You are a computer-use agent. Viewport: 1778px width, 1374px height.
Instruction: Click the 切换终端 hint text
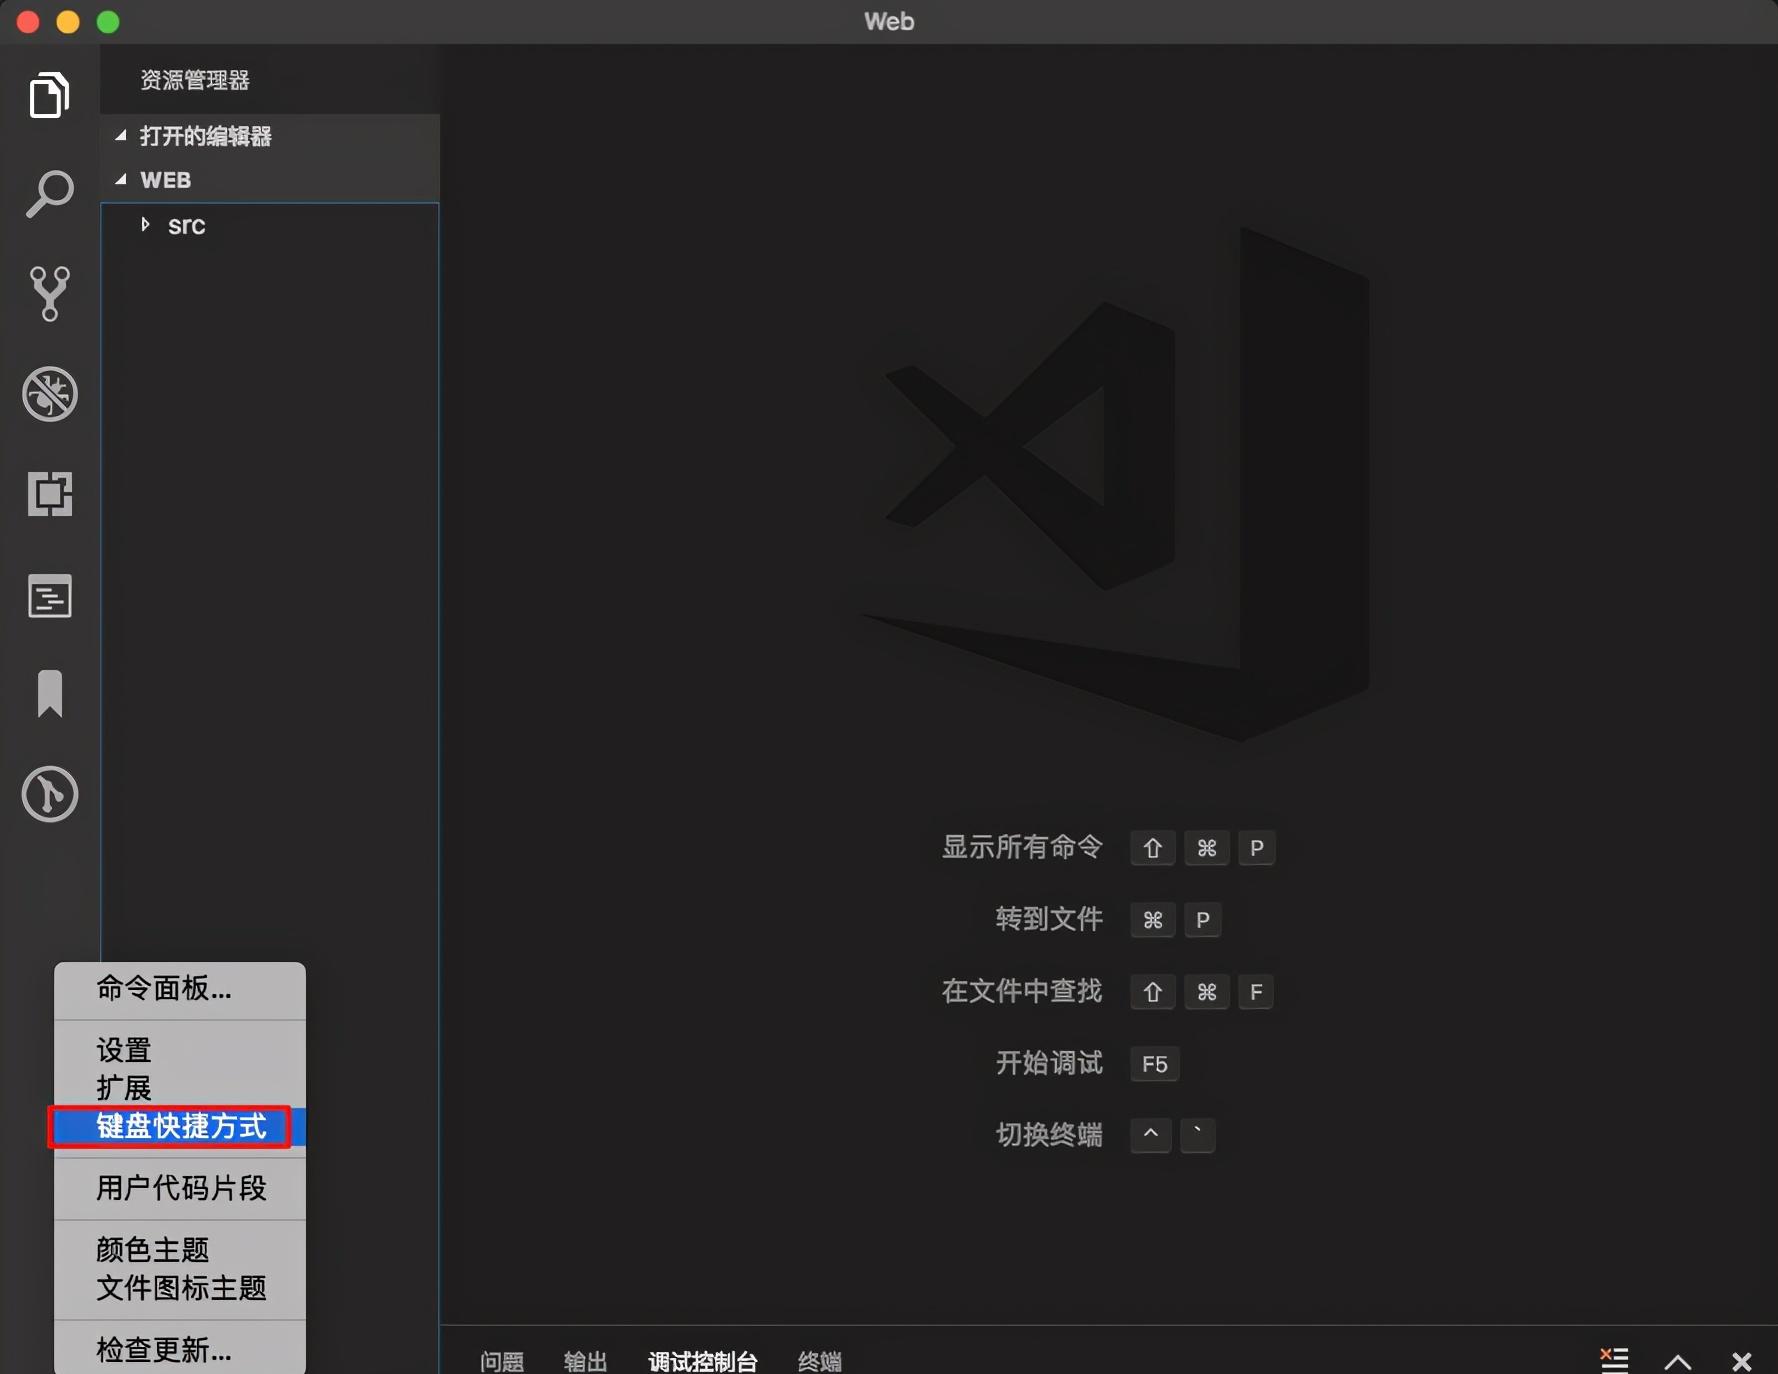pyautogui.click(x=1049, y=1135)
